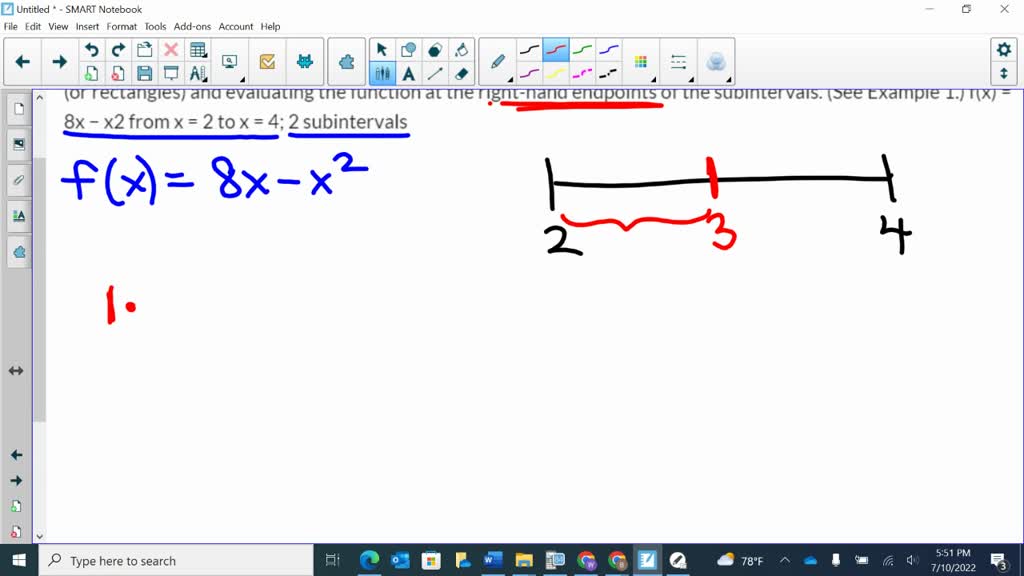1024x576 pixels.
Task: Expand the magnifier tool corner arrow
Action: pos(243,80)
